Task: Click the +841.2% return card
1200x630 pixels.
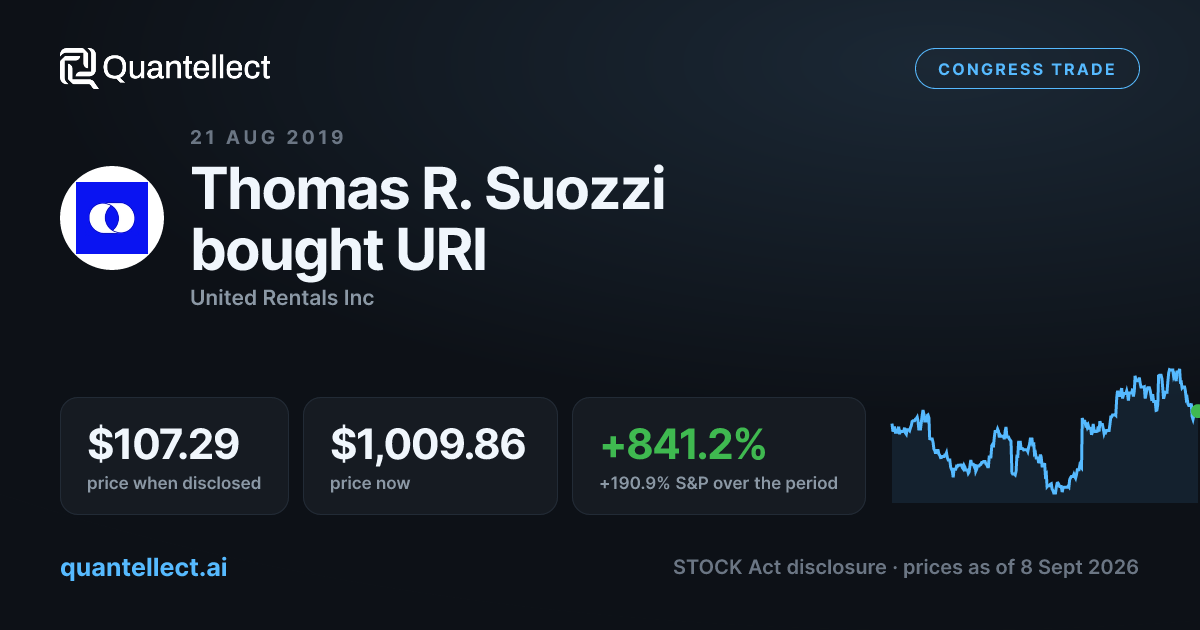Action: [x=719, y=456]
